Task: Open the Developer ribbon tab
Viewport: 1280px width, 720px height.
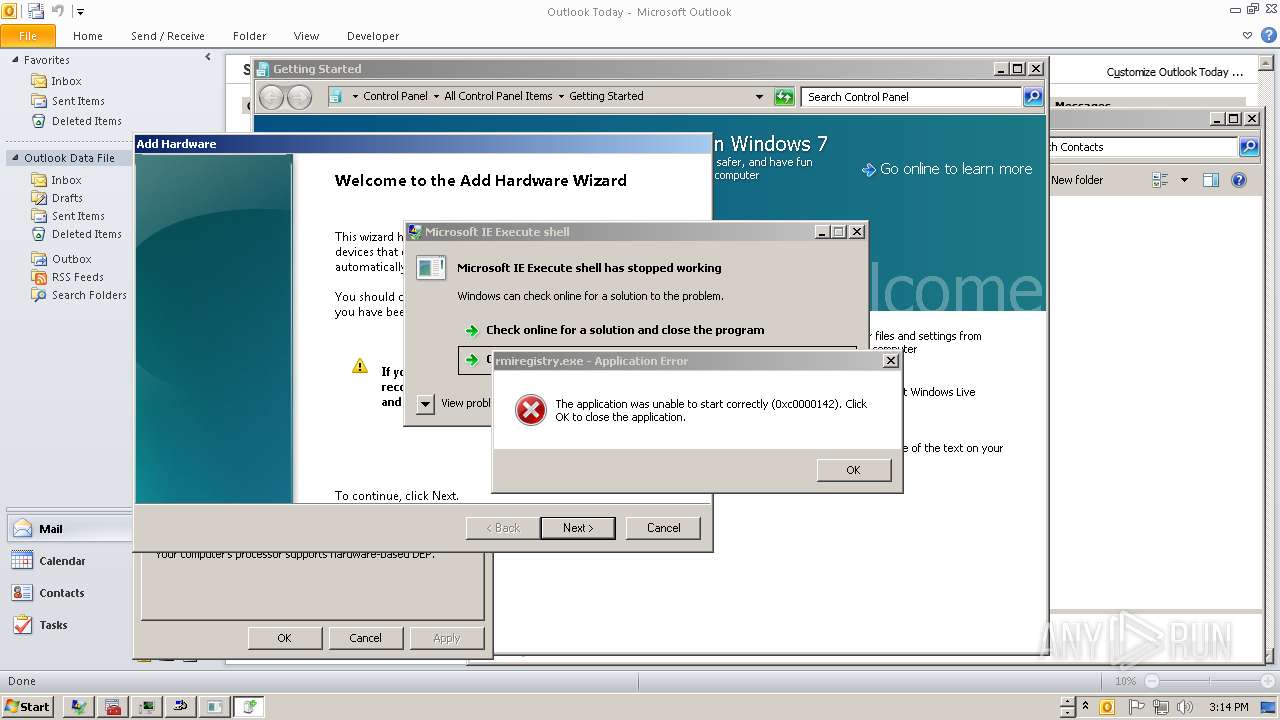Action: (x=373, y=36)
